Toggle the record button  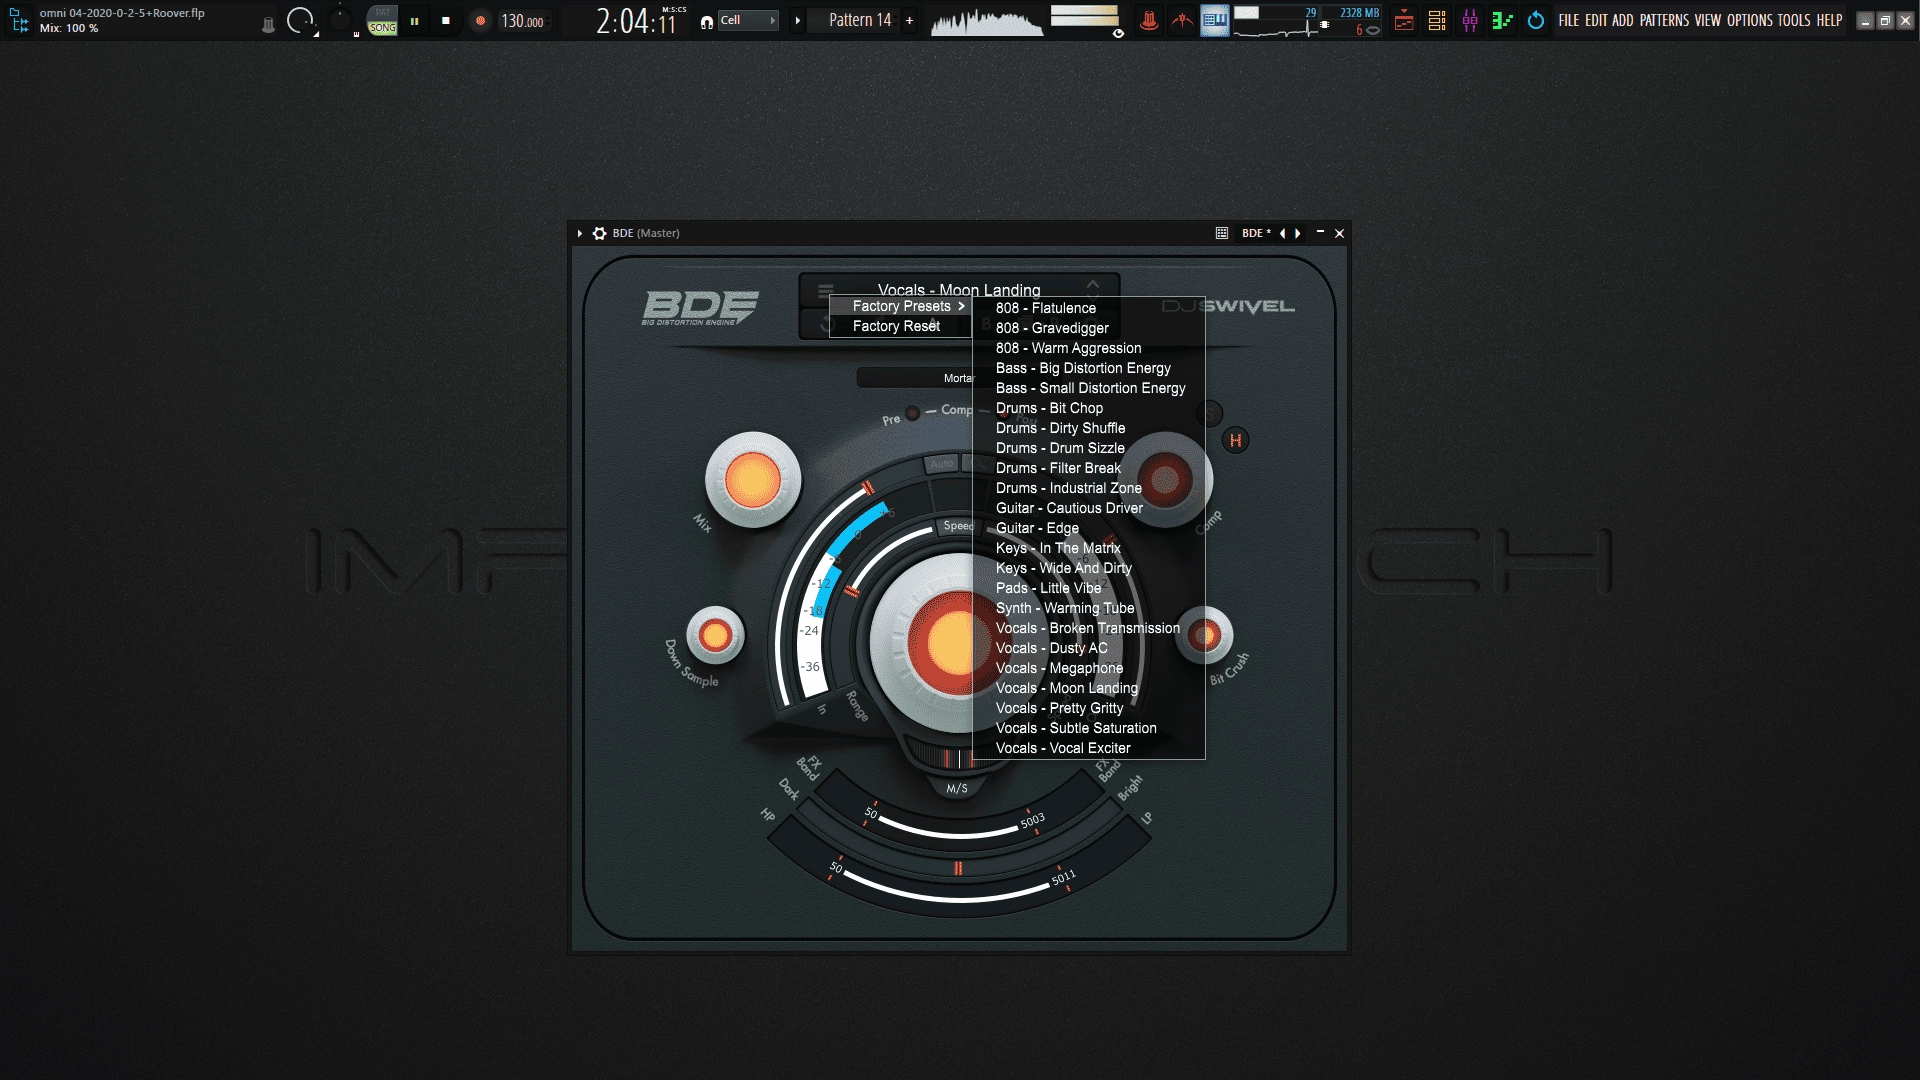(480, 20)
